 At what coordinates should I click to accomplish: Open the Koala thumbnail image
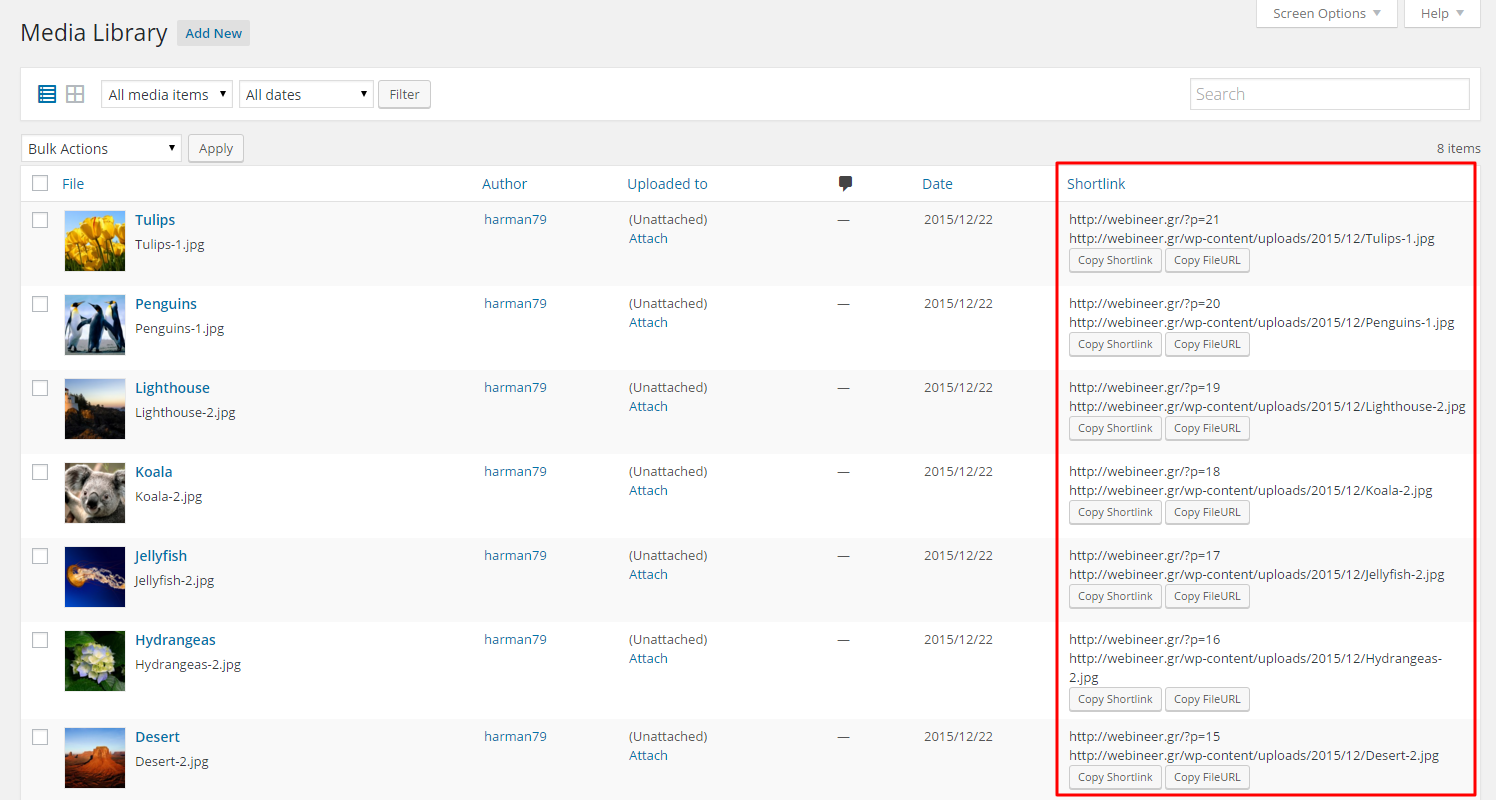pyautogui.click(x=95, y=493)
